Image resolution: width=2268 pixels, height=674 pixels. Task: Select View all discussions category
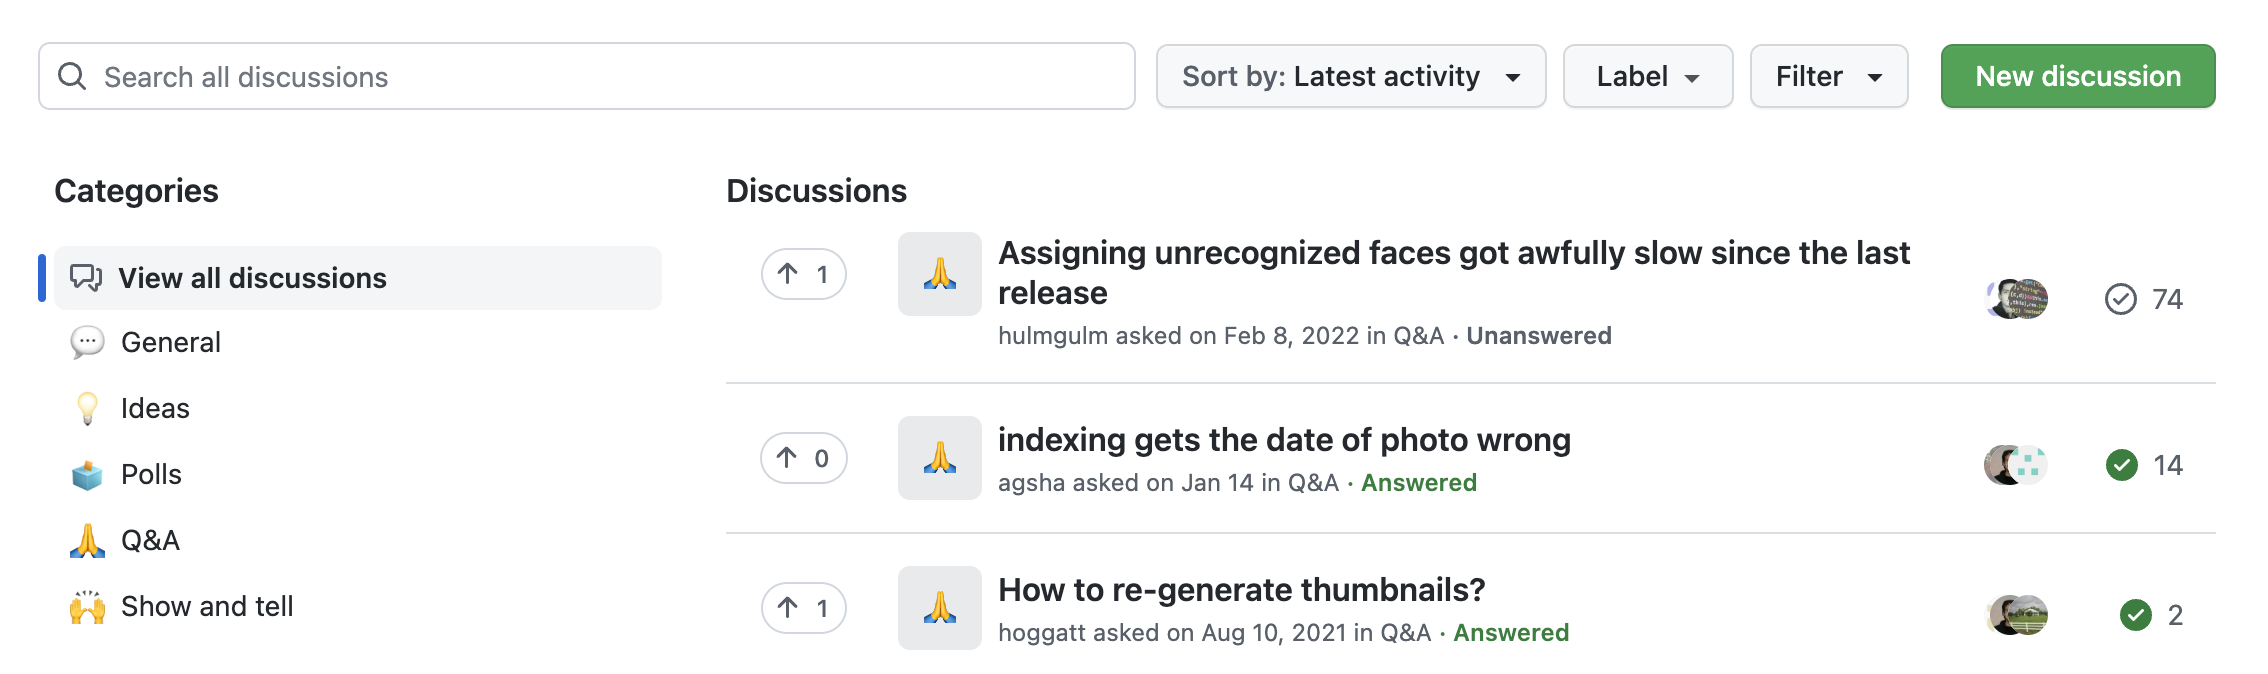point(252,278)
